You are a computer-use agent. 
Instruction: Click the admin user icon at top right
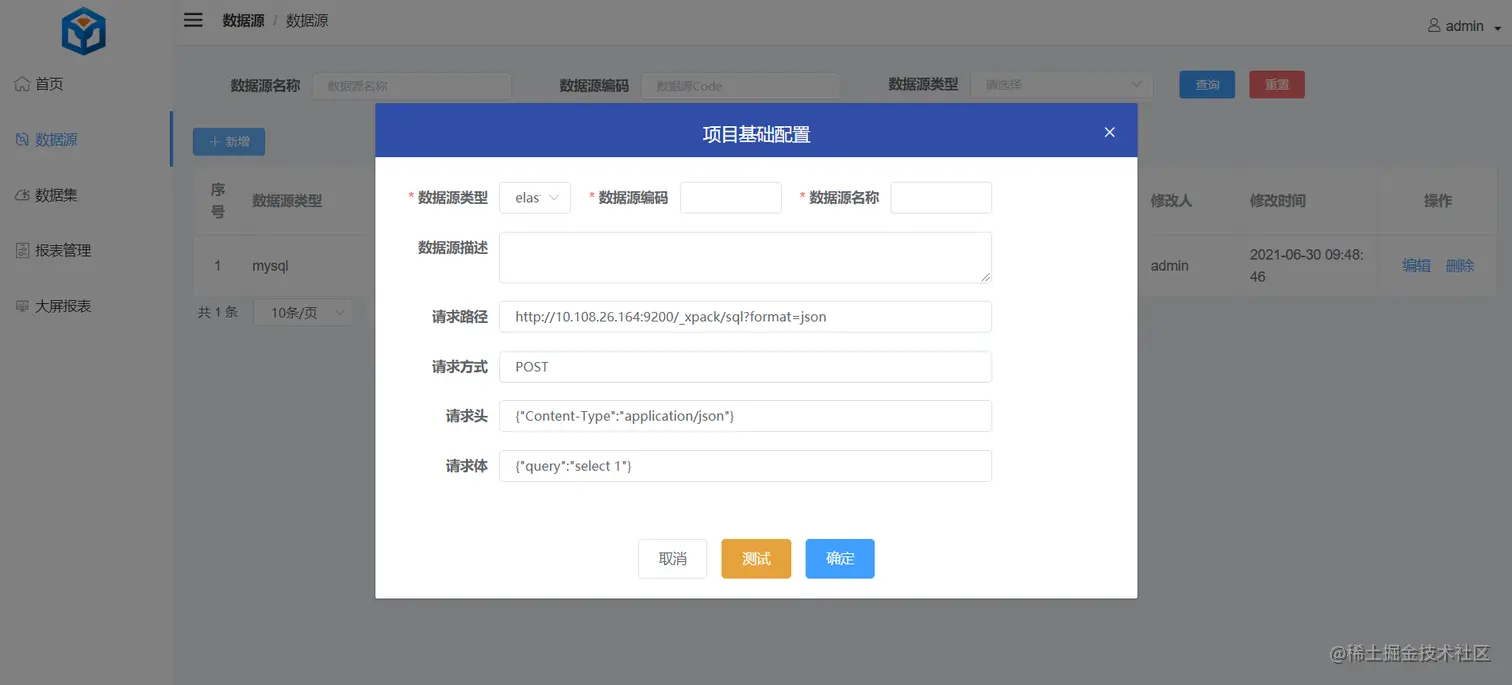[1434, 25]
